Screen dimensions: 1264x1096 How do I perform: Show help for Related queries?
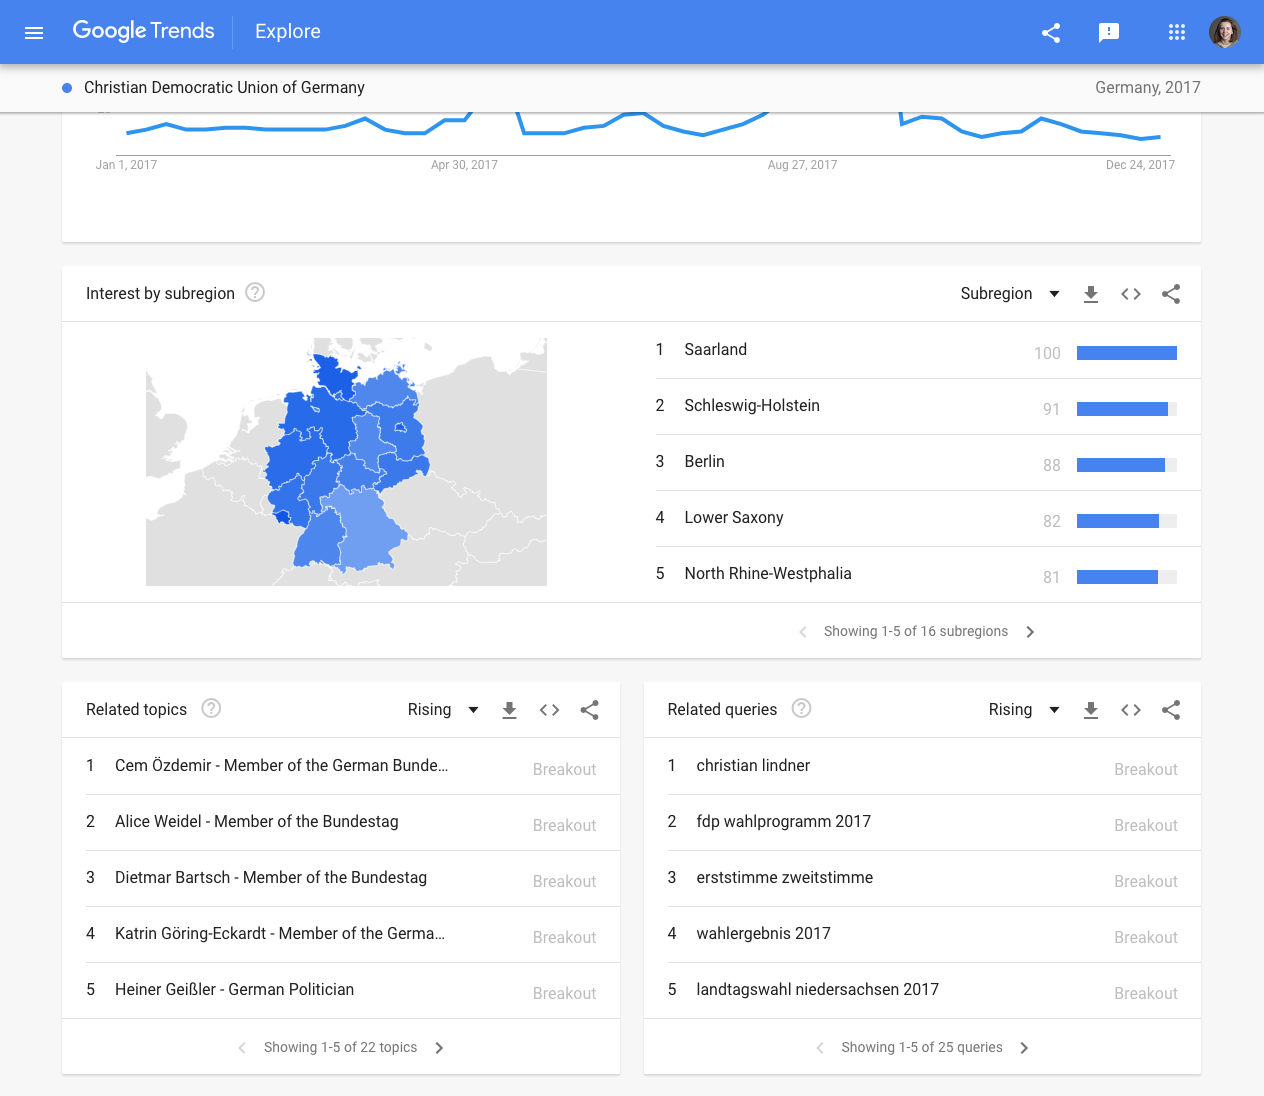pyautogui.click(x=801, y=708)
